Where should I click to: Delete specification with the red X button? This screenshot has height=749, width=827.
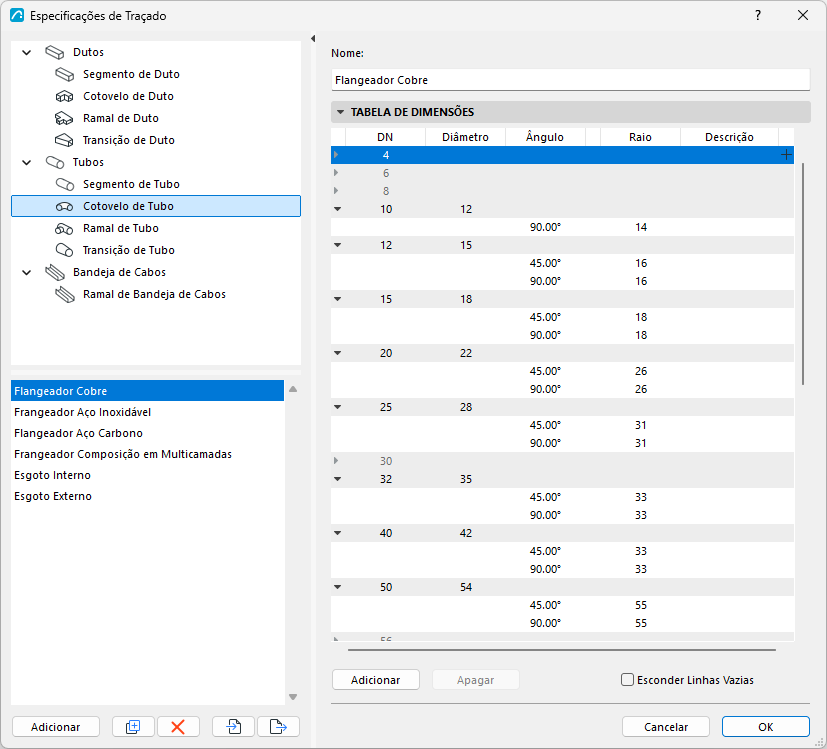(x=178, y=727)
